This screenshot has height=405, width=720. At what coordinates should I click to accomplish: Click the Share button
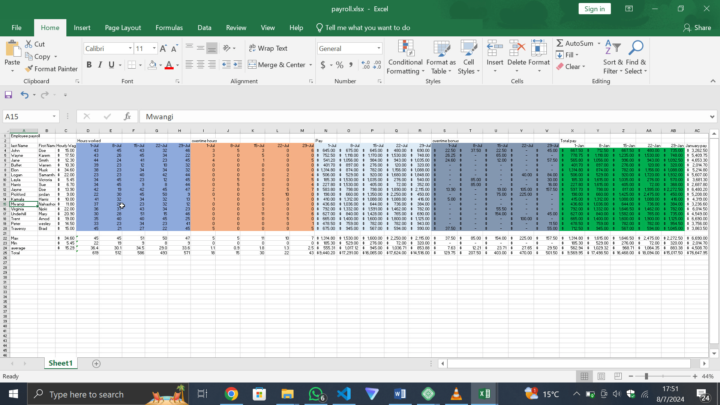(695, 28)
